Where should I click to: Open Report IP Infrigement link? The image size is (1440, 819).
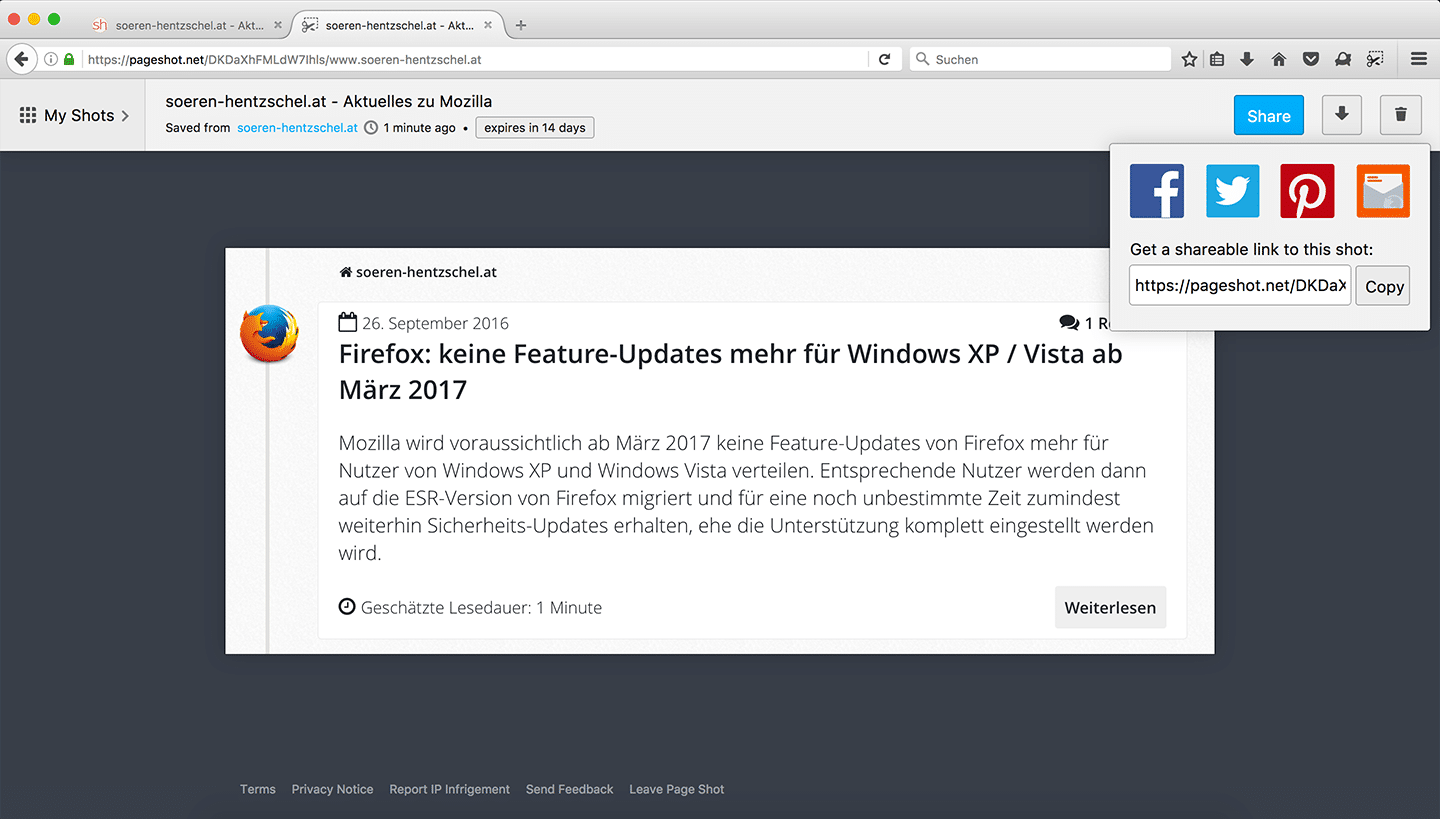point(450,789)
